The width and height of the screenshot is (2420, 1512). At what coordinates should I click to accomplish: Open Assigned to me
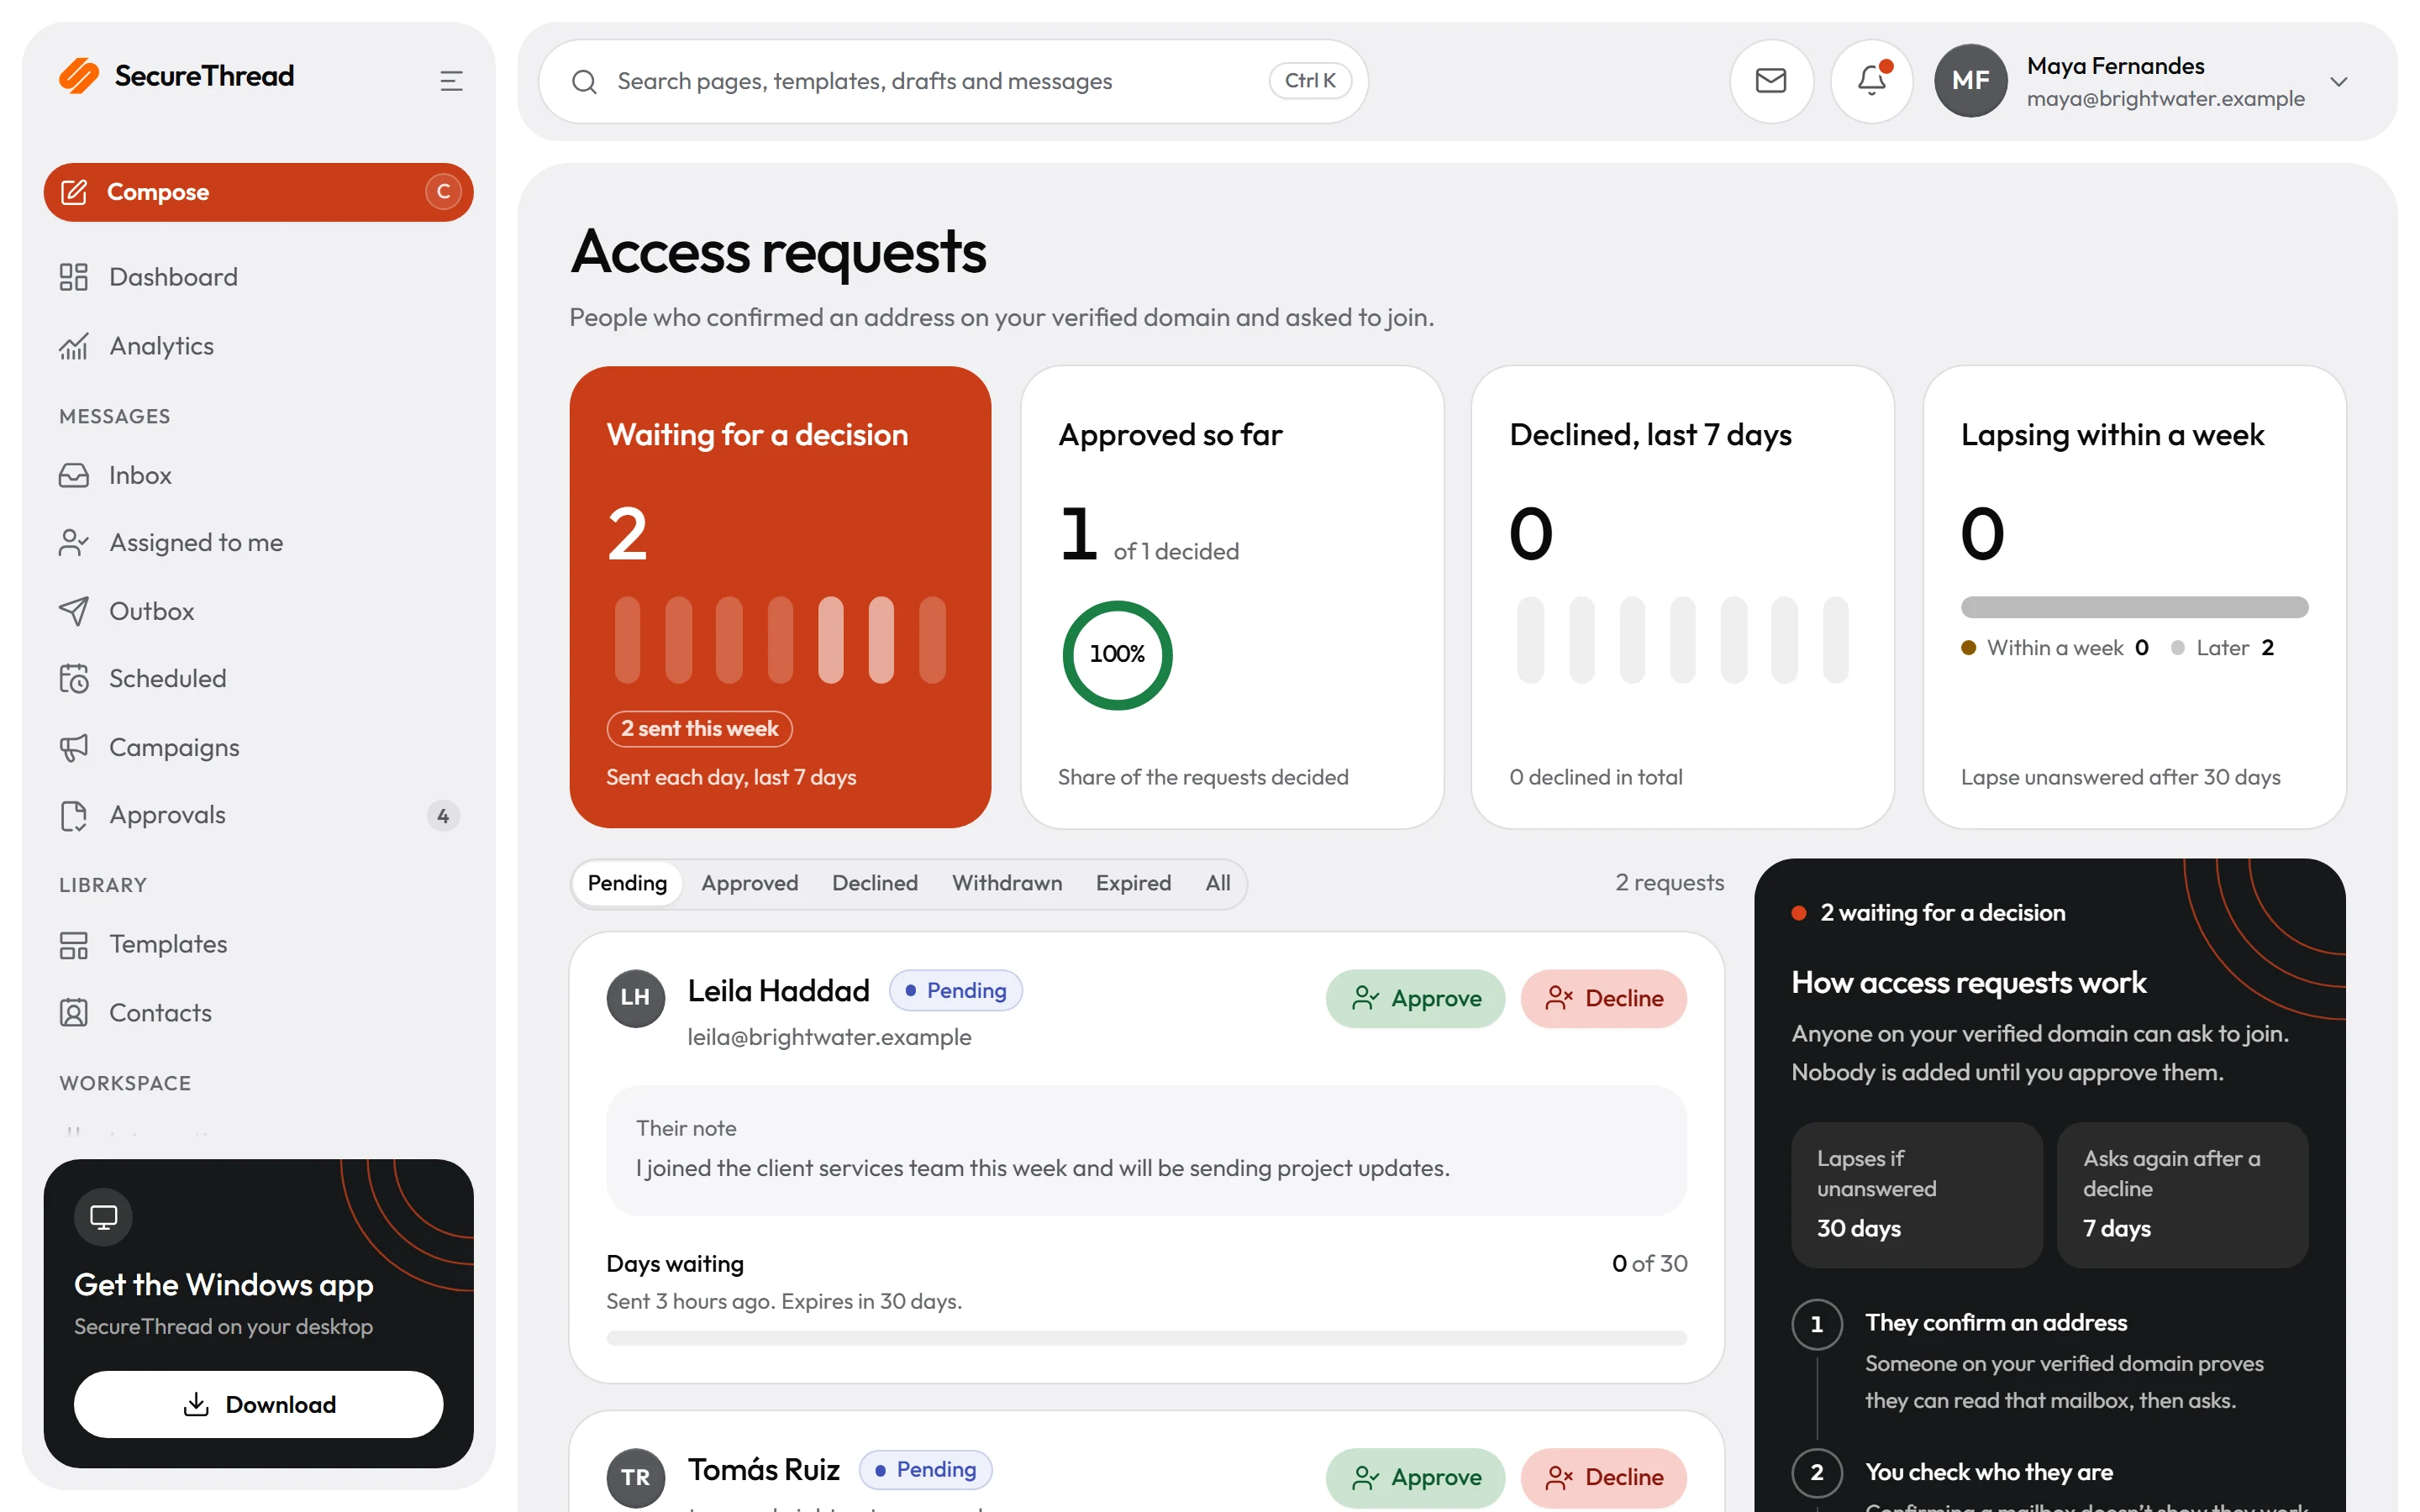(x=258, y=543)
